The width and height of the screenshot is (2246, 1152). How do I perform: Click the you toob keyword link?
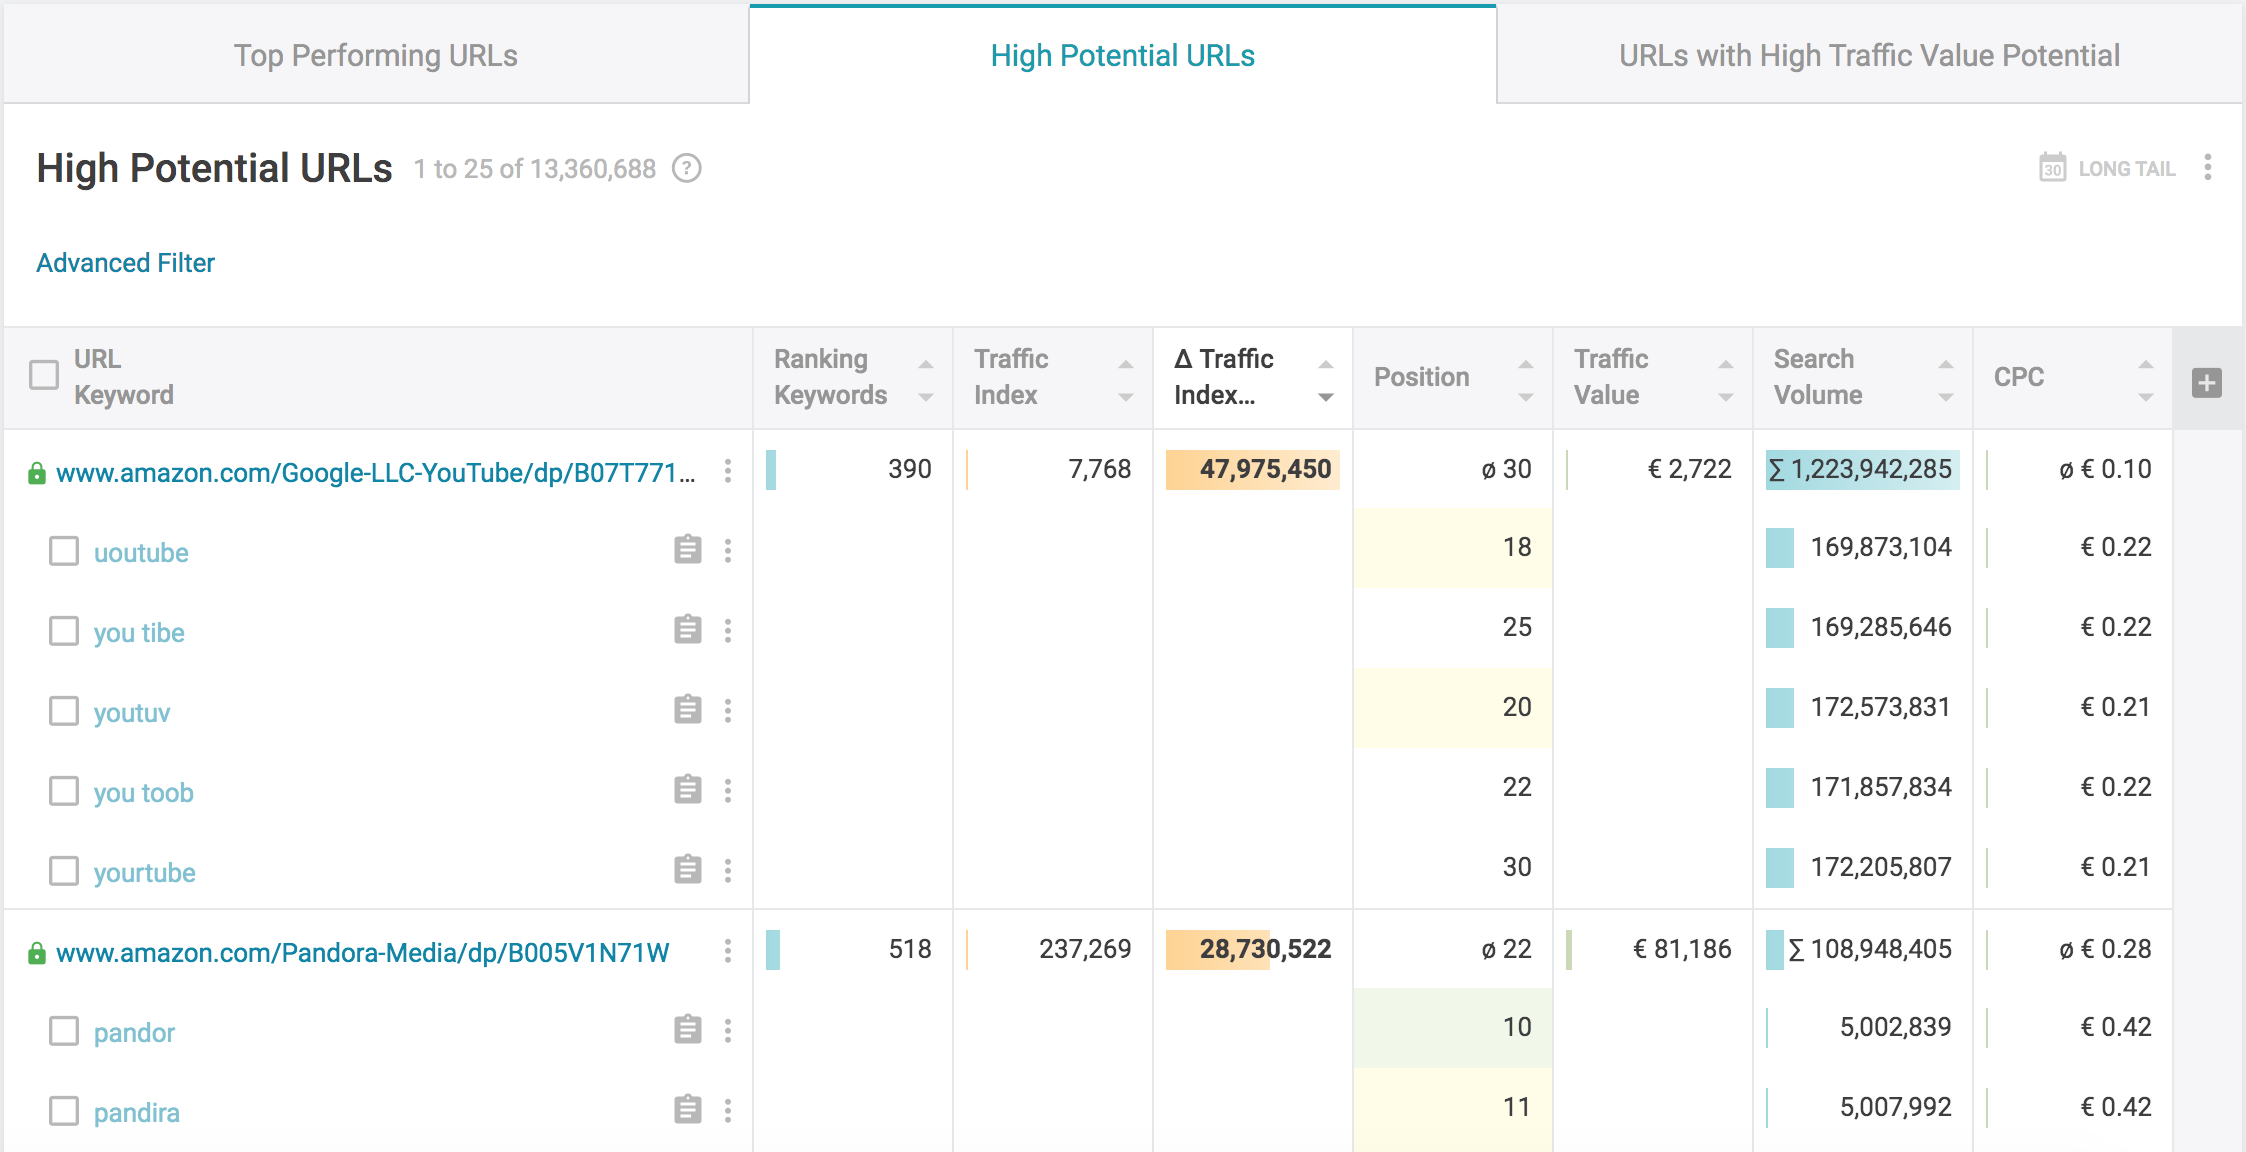pyautogui.click(x=144, y=792)
